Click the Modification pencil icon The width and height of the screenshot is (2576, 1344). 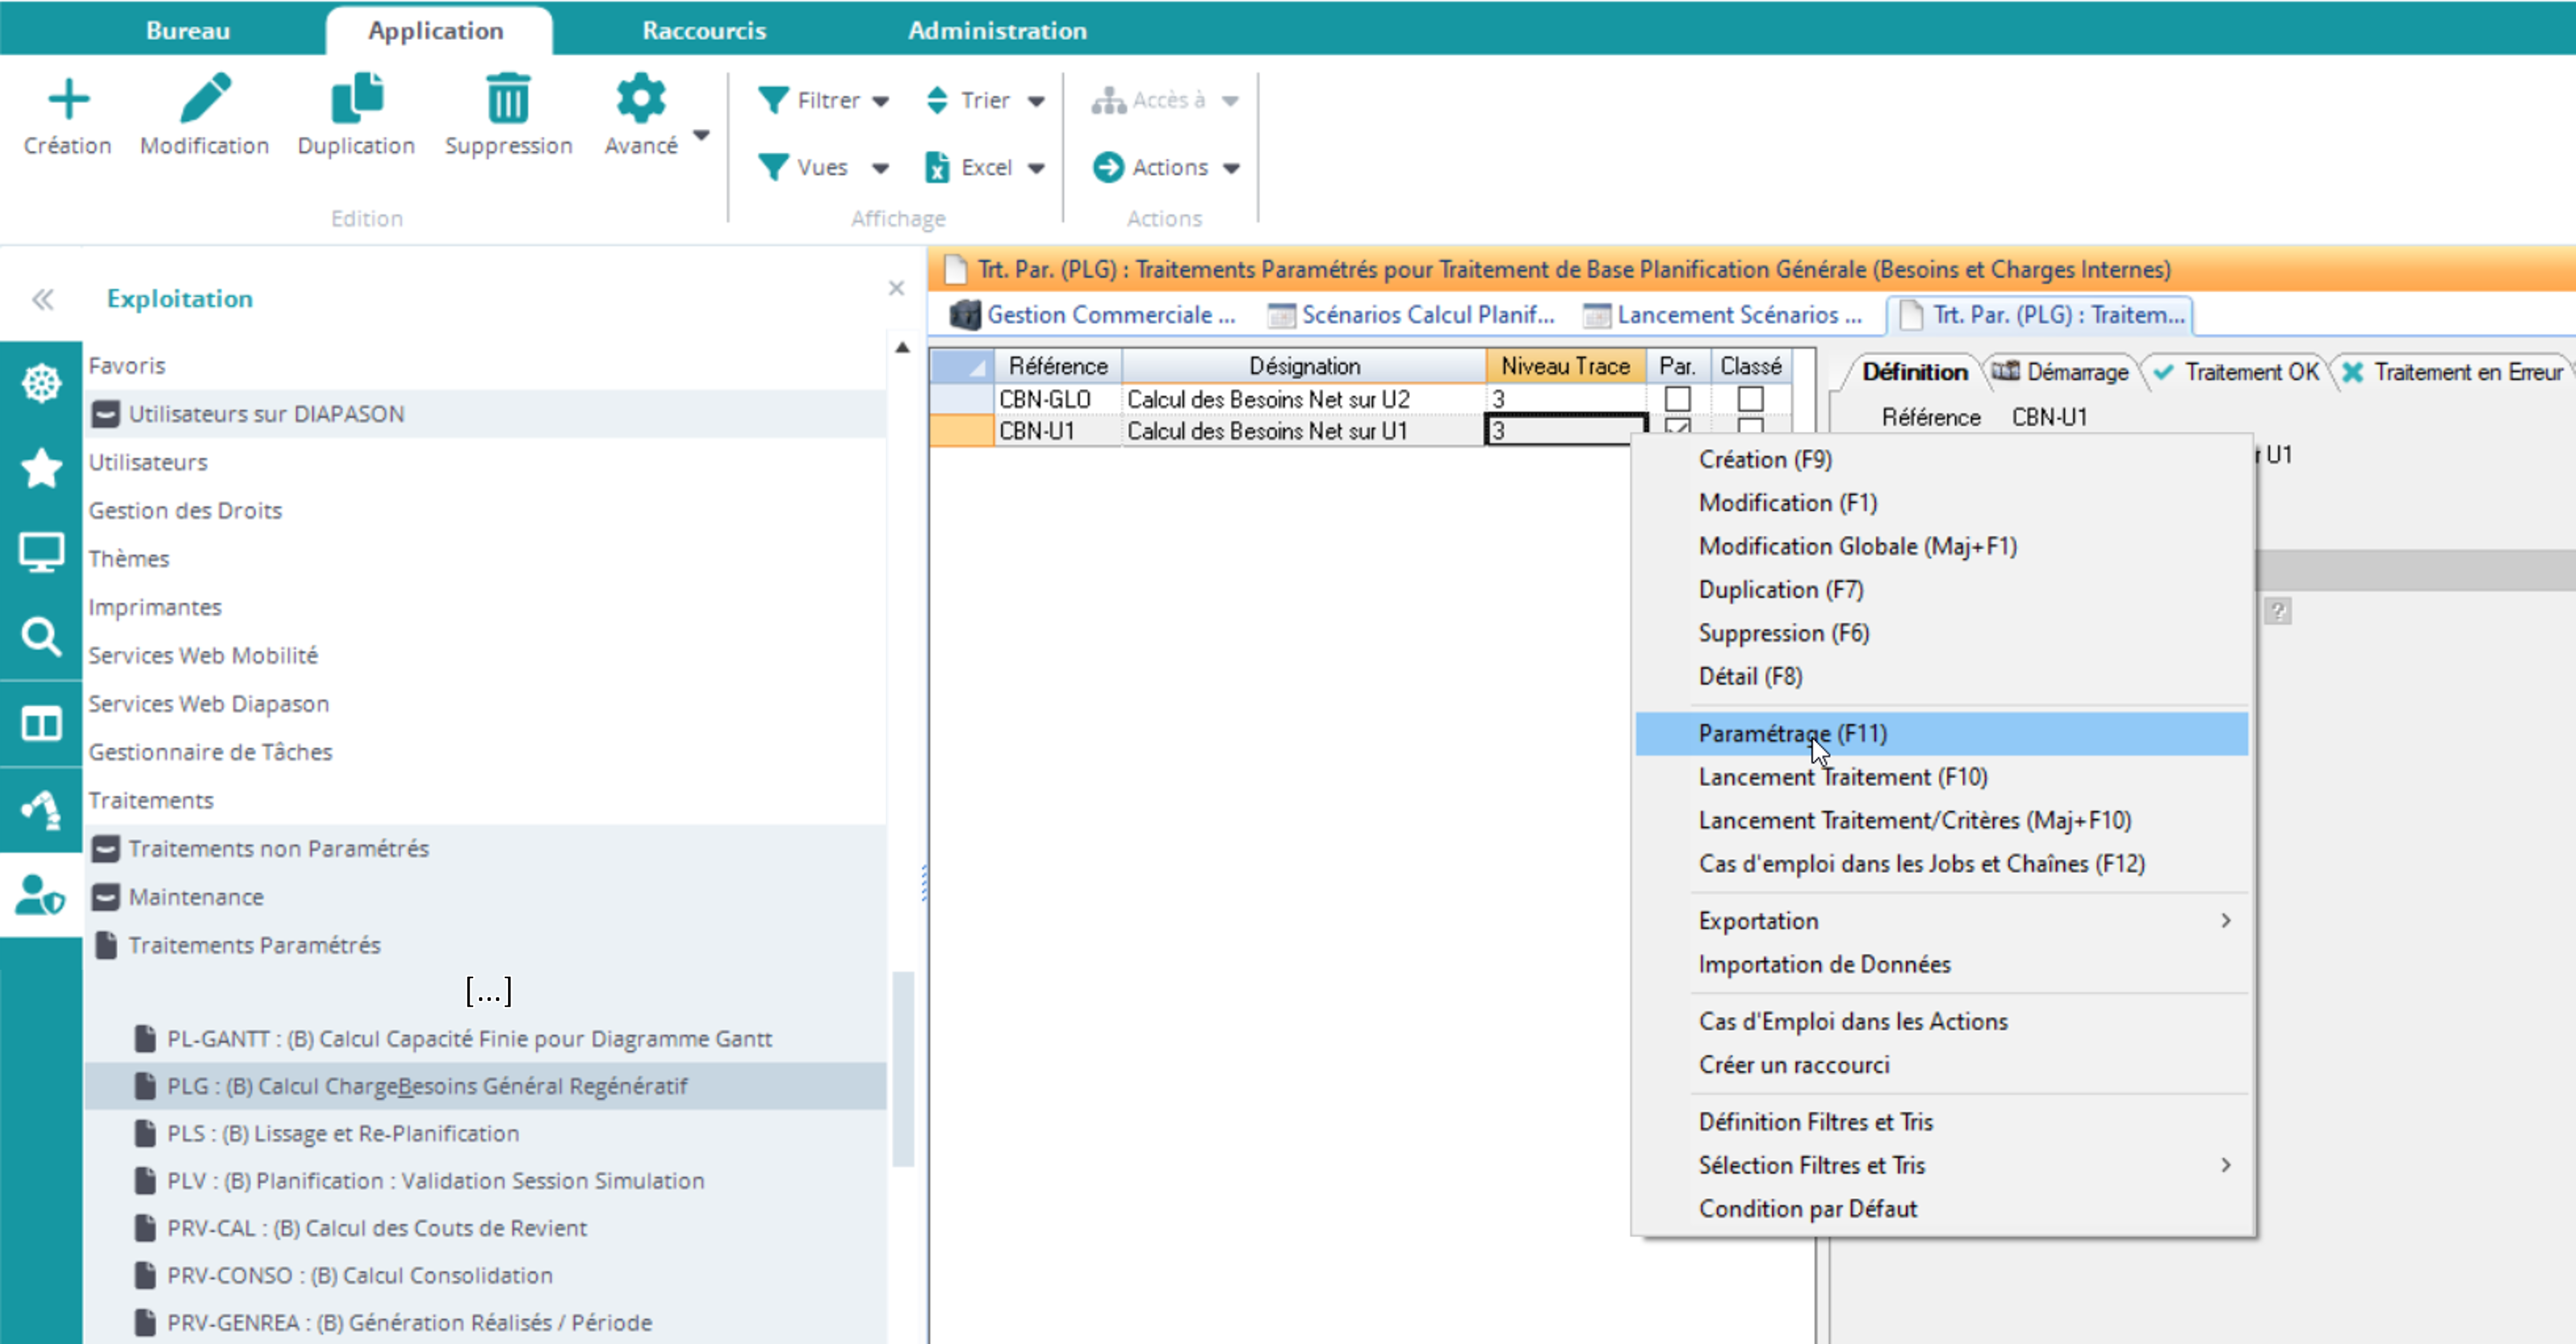coord(205,99)
